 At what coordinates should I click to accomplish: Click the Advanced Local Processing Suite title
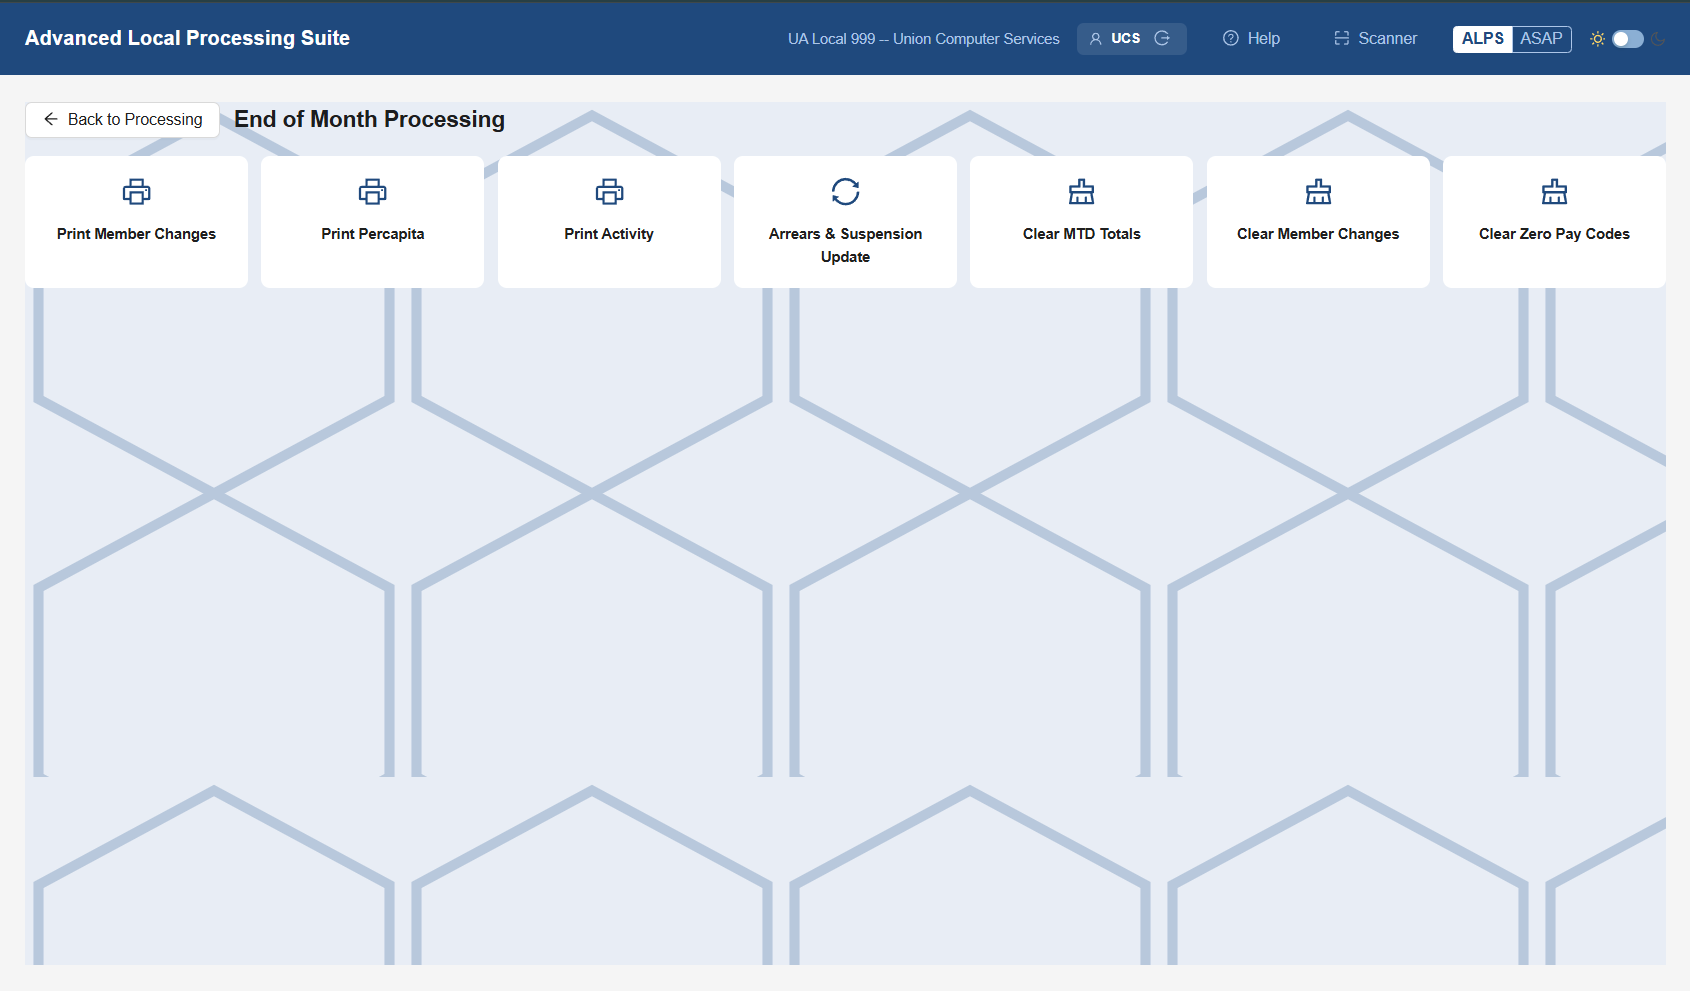[x=187, y=38]
